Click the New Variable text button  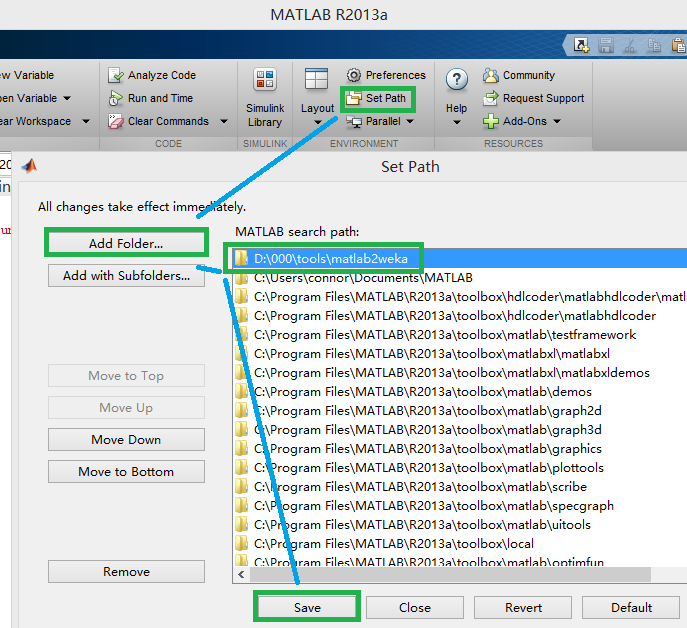pyautogui.click(x=27, y=75)
